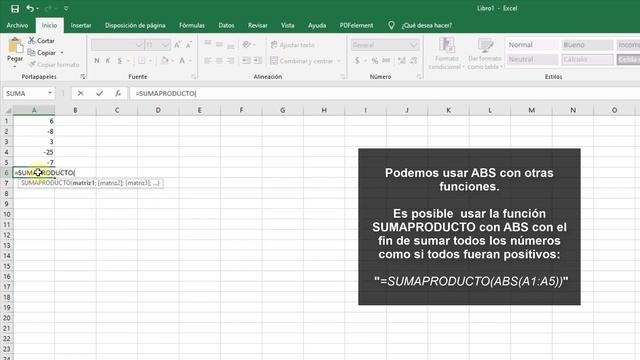Align cell text right
Screen dimensions: 640x360
(x=231, y=60)
